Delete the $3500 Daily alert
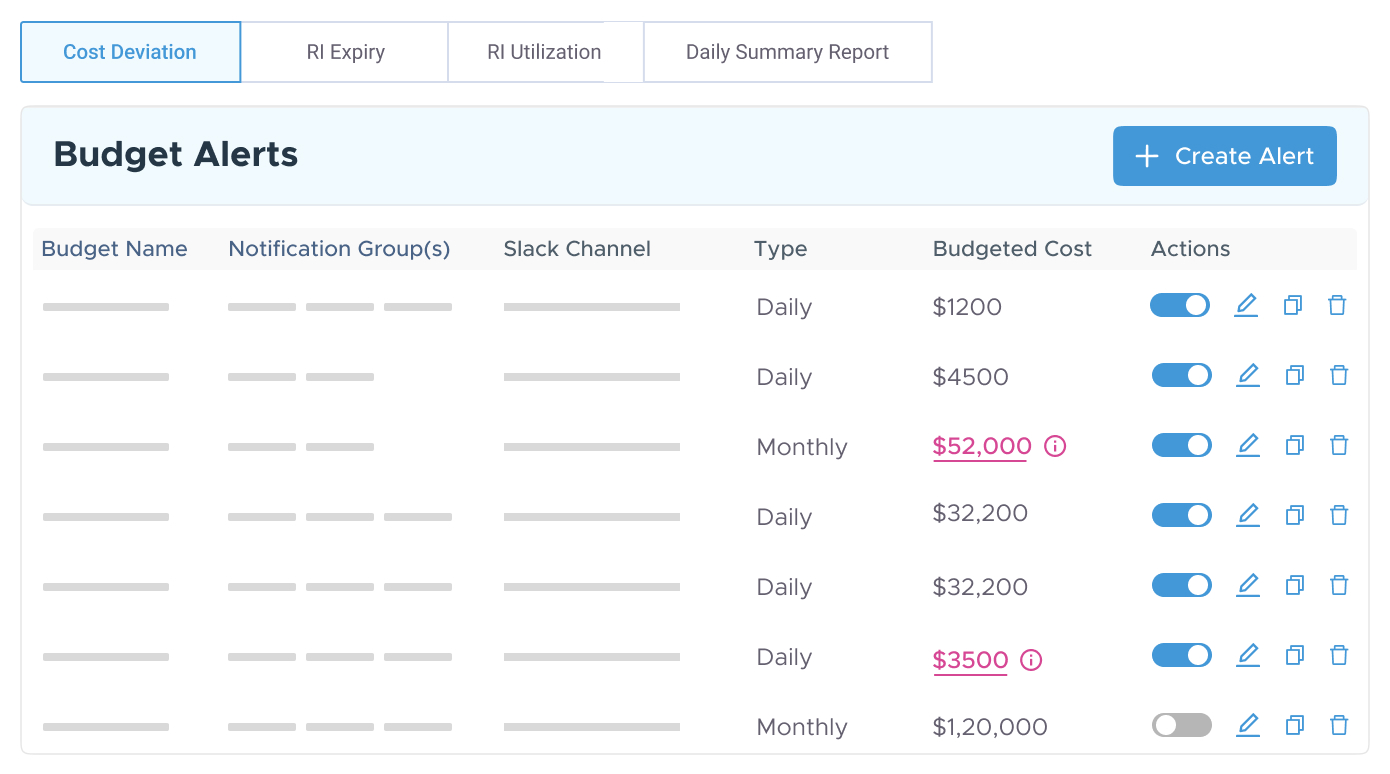Viewport: 1390px width, 774px height. (x=1338, y=655)
